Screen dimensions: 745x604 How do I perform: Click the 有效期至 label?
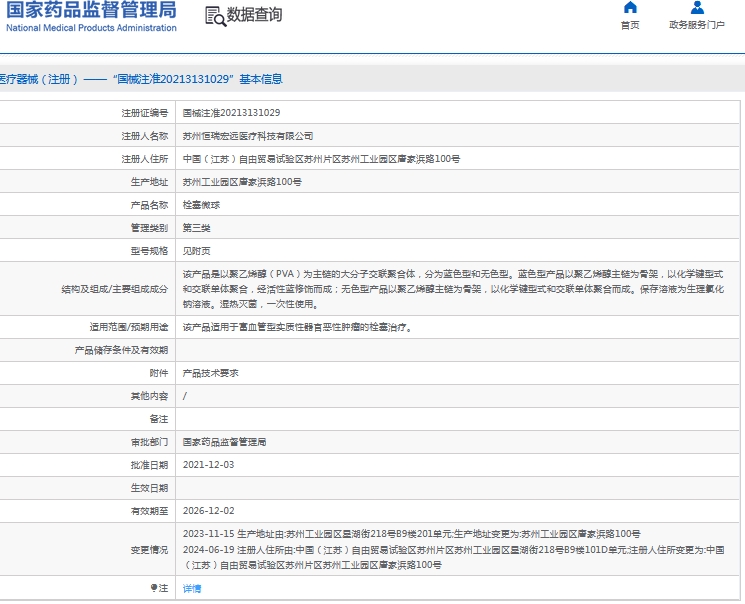click(149, 511)
